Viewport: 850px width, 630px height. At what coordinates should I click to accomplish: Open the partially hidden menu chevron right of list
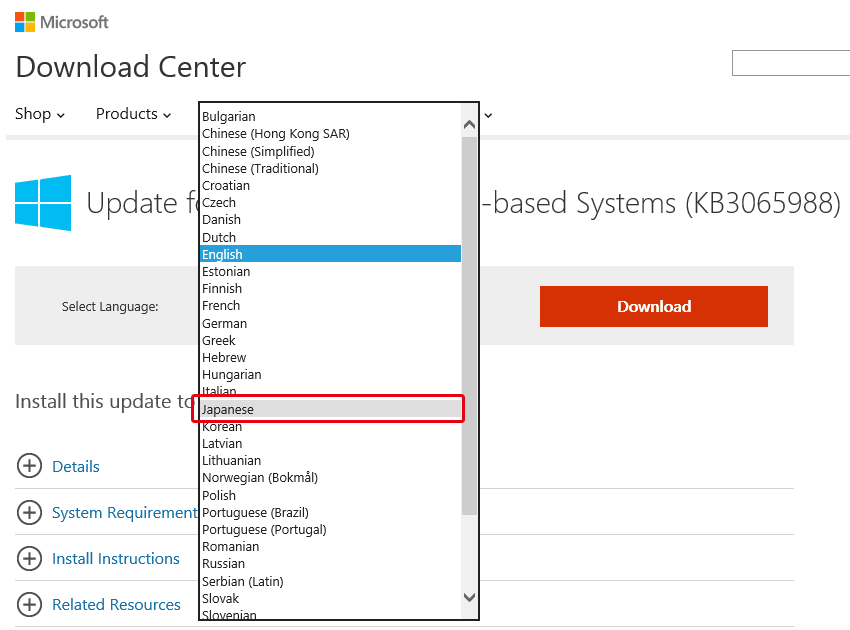488,115
